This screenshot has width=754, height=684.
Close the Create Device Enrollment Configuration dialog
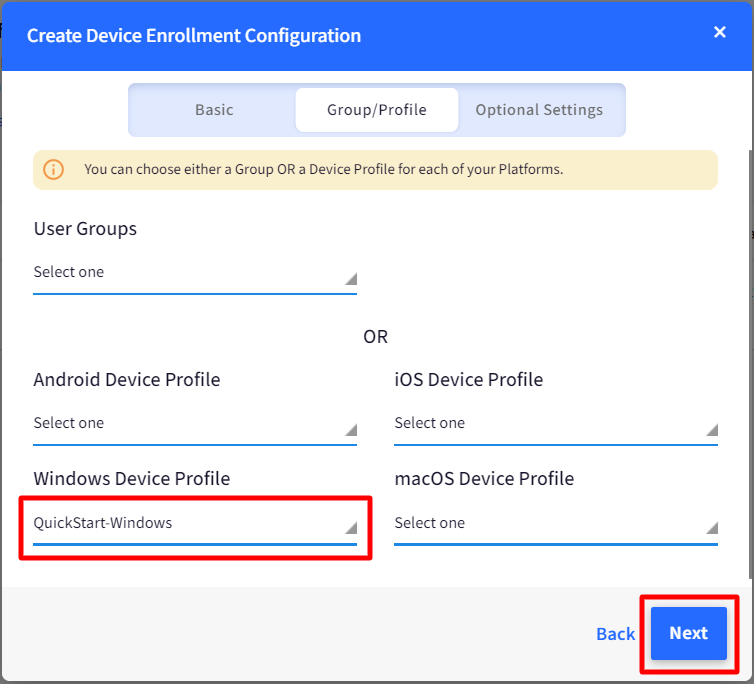click(x=719, y=32)
